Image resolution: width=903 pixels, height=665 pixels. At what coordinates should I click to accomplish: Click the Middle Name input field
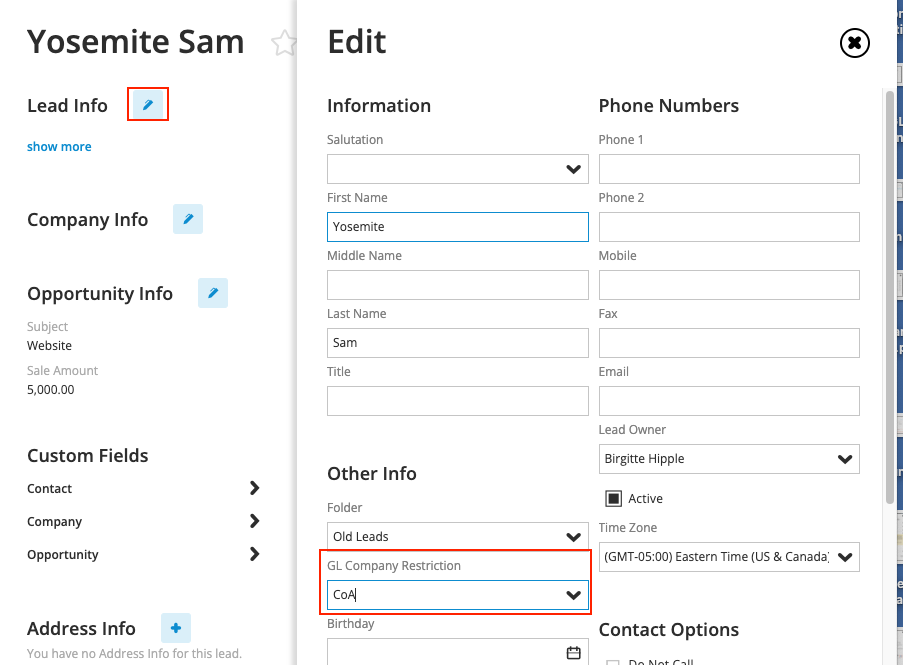pyautogui.click(x=458, y=285)
